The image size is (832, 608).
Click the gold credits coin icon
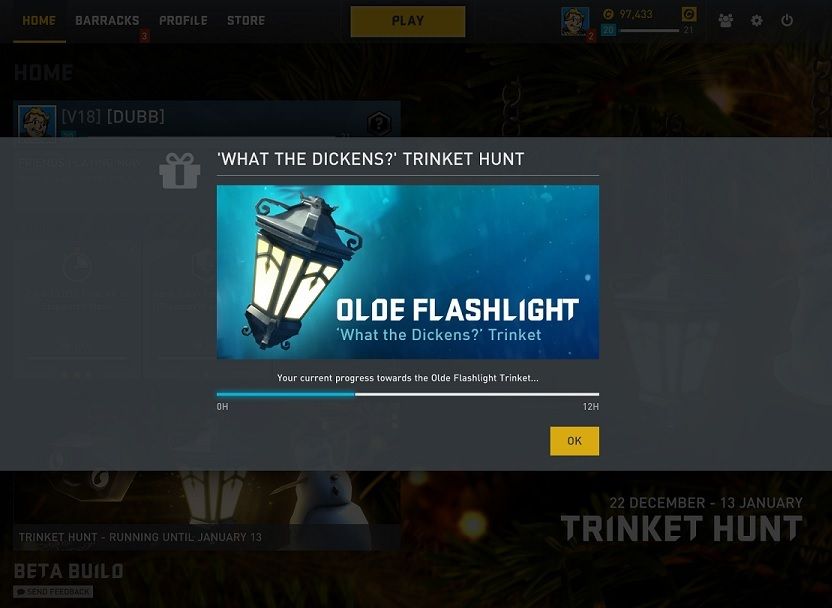click(609, 14)
